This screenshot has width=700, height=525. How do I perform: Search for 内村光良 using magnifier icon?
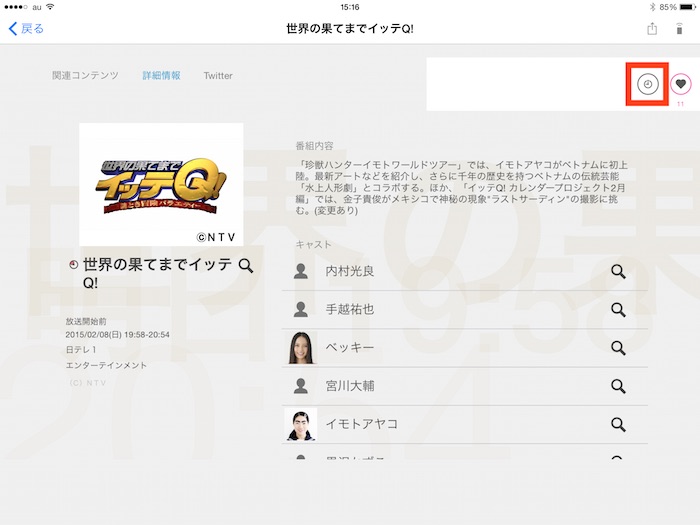coord(618,271)
